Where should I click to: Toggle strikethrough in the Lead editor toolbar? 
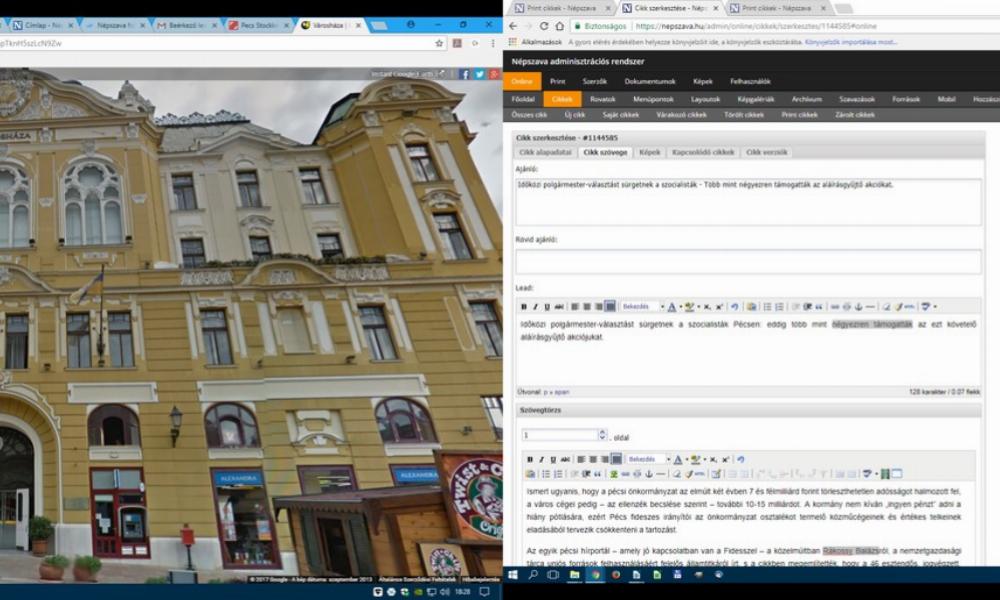tap(558, 307)
